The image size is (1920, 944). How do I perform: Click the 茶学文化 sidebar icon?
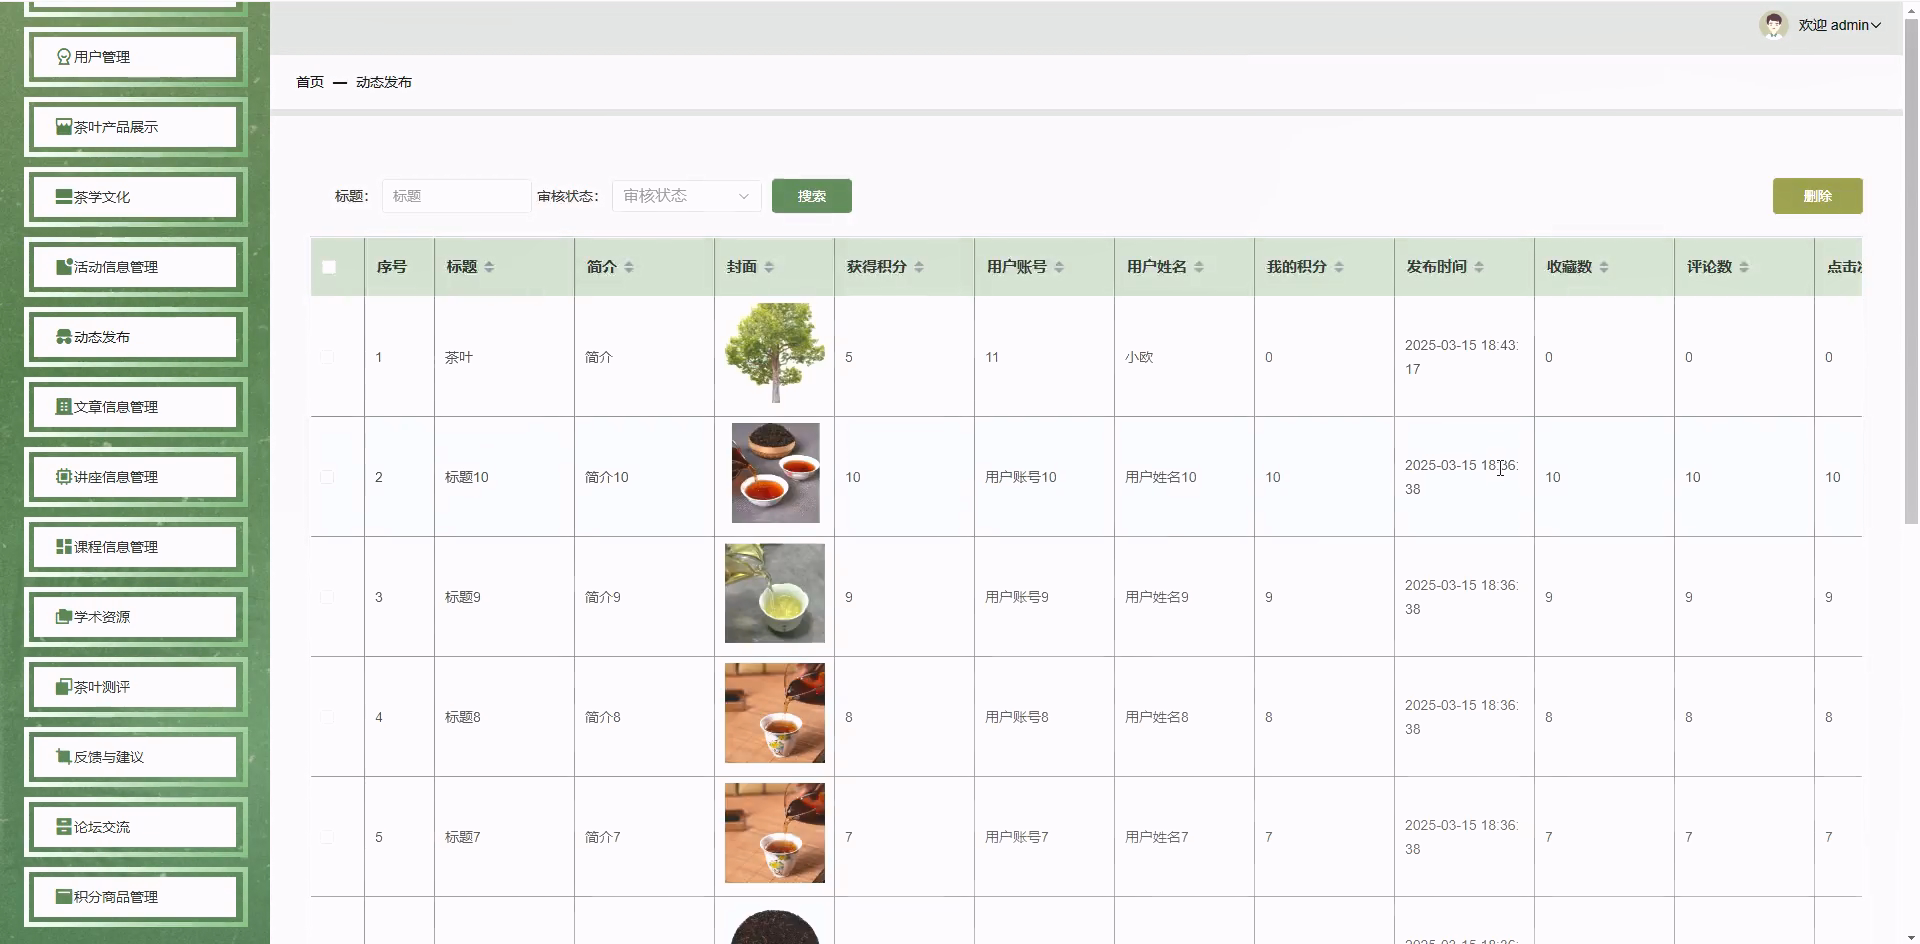(x=64, y=197)
